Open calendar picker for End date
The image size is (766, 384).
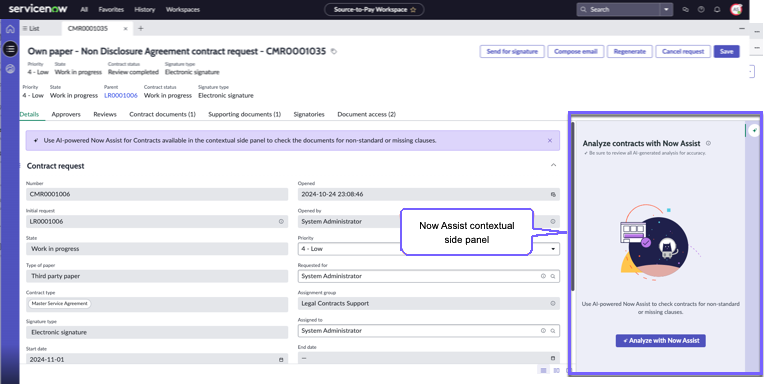click(x=553, y=358)
